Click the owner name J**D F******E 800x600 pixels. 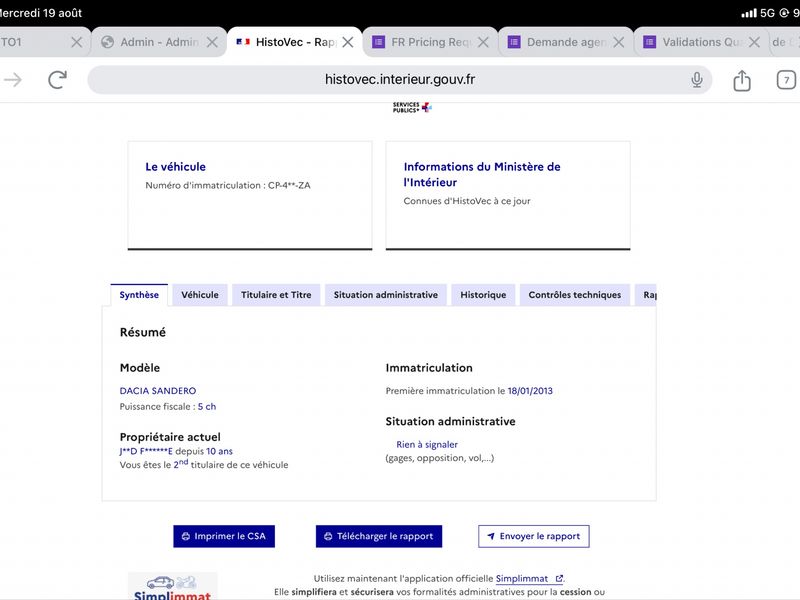pyautogui.click(x=146, y=451)
